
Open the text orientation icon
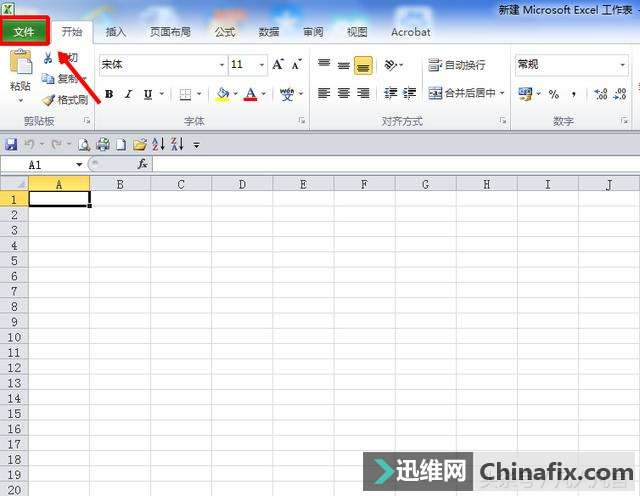point(391,65)
